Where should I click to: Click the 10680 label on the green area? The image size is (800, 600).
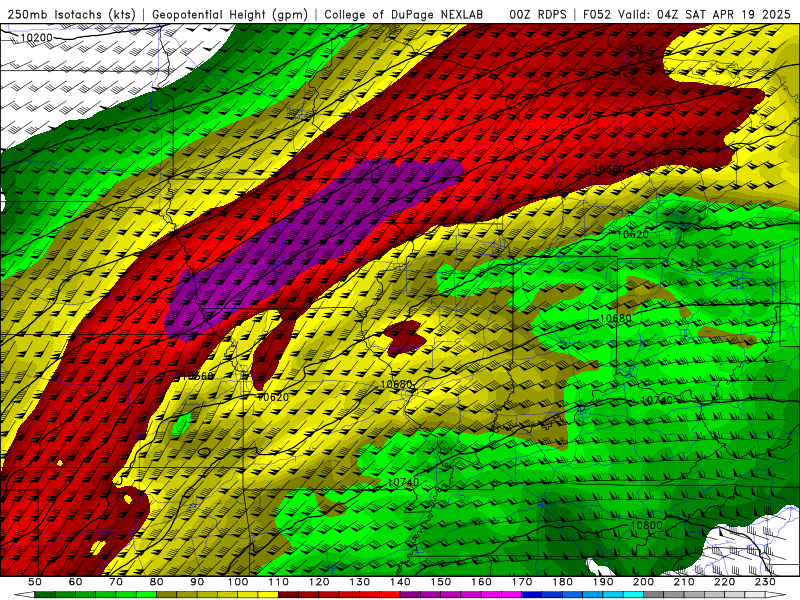tap(615, 318)
